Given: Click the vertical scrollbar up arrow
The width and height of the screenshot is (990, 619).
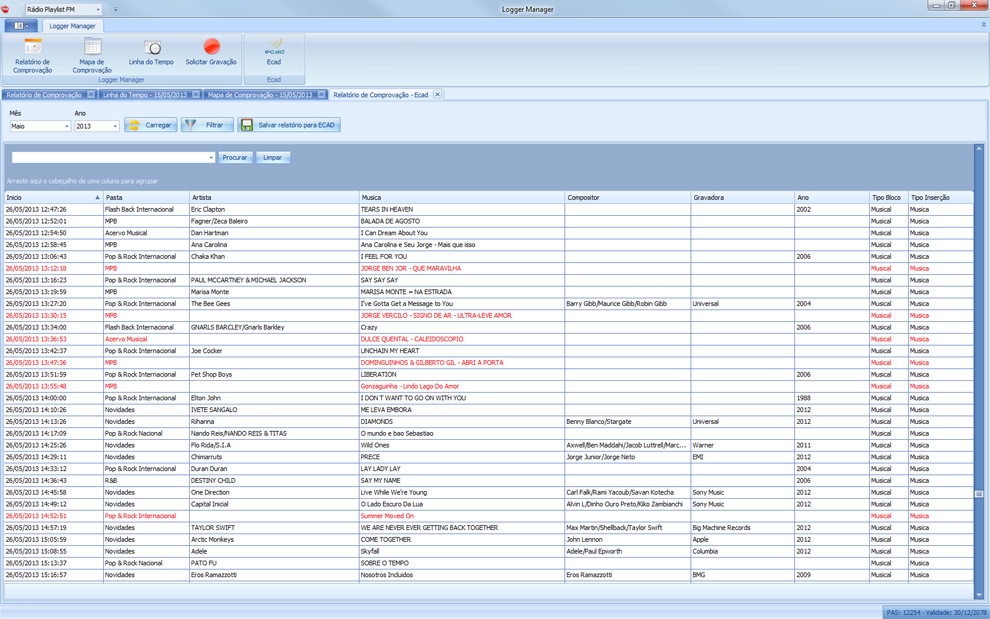Looking at the screenshot, I should coord(979,148).
